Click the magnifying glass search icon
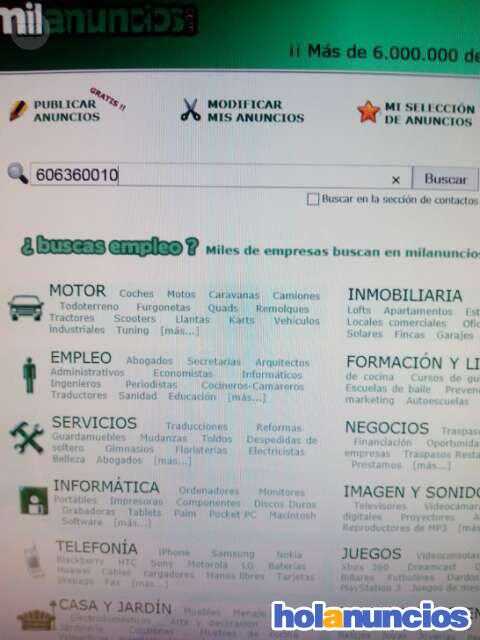 pos(18,173)
